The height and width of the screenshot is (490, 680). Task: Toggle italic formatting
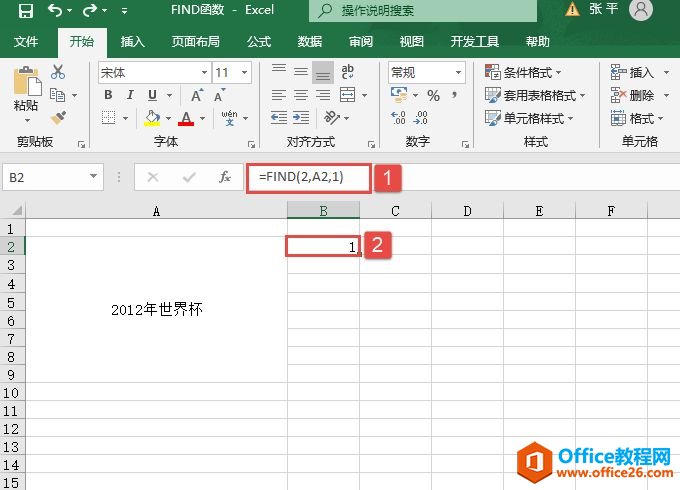tap(130, 95)
